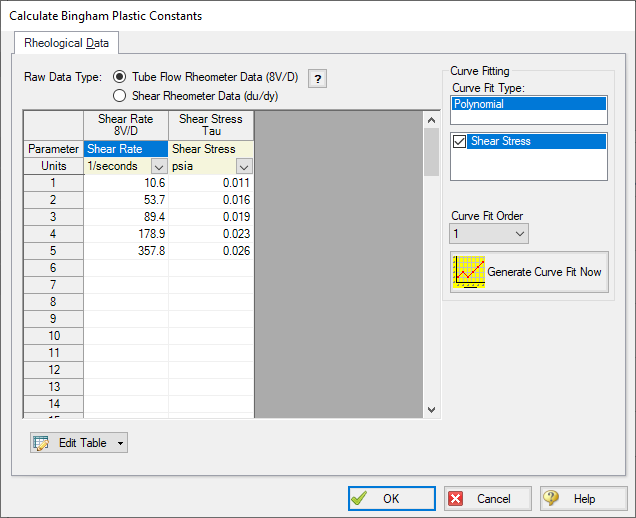
Task: Click the red X Cancel icon
Action: pyautogui.click(x=455, y=499)
